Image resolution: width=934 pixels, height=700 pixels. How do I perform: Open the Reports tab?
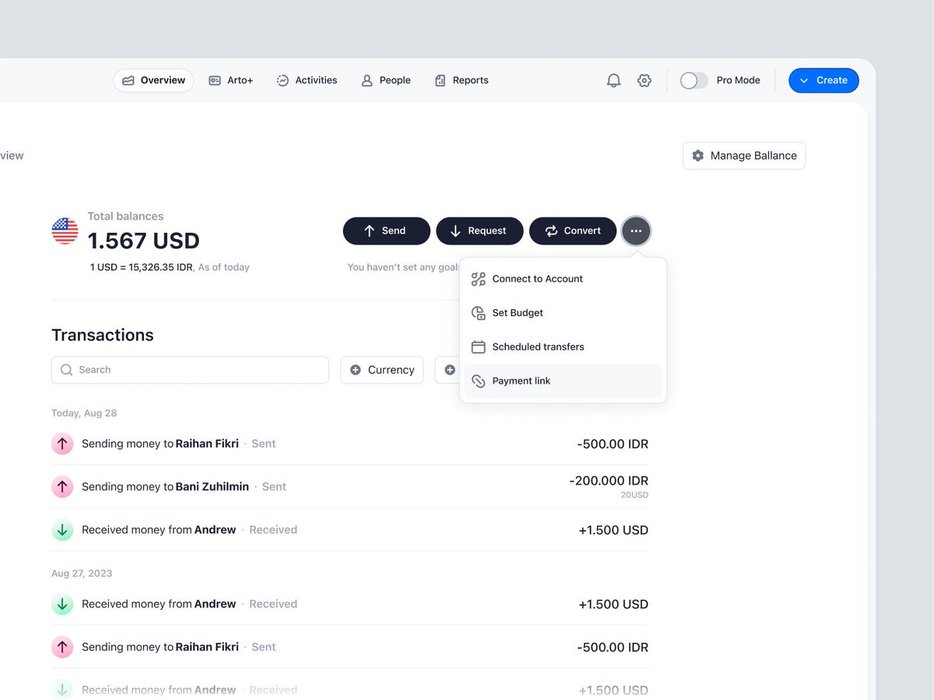pos(462,81)
